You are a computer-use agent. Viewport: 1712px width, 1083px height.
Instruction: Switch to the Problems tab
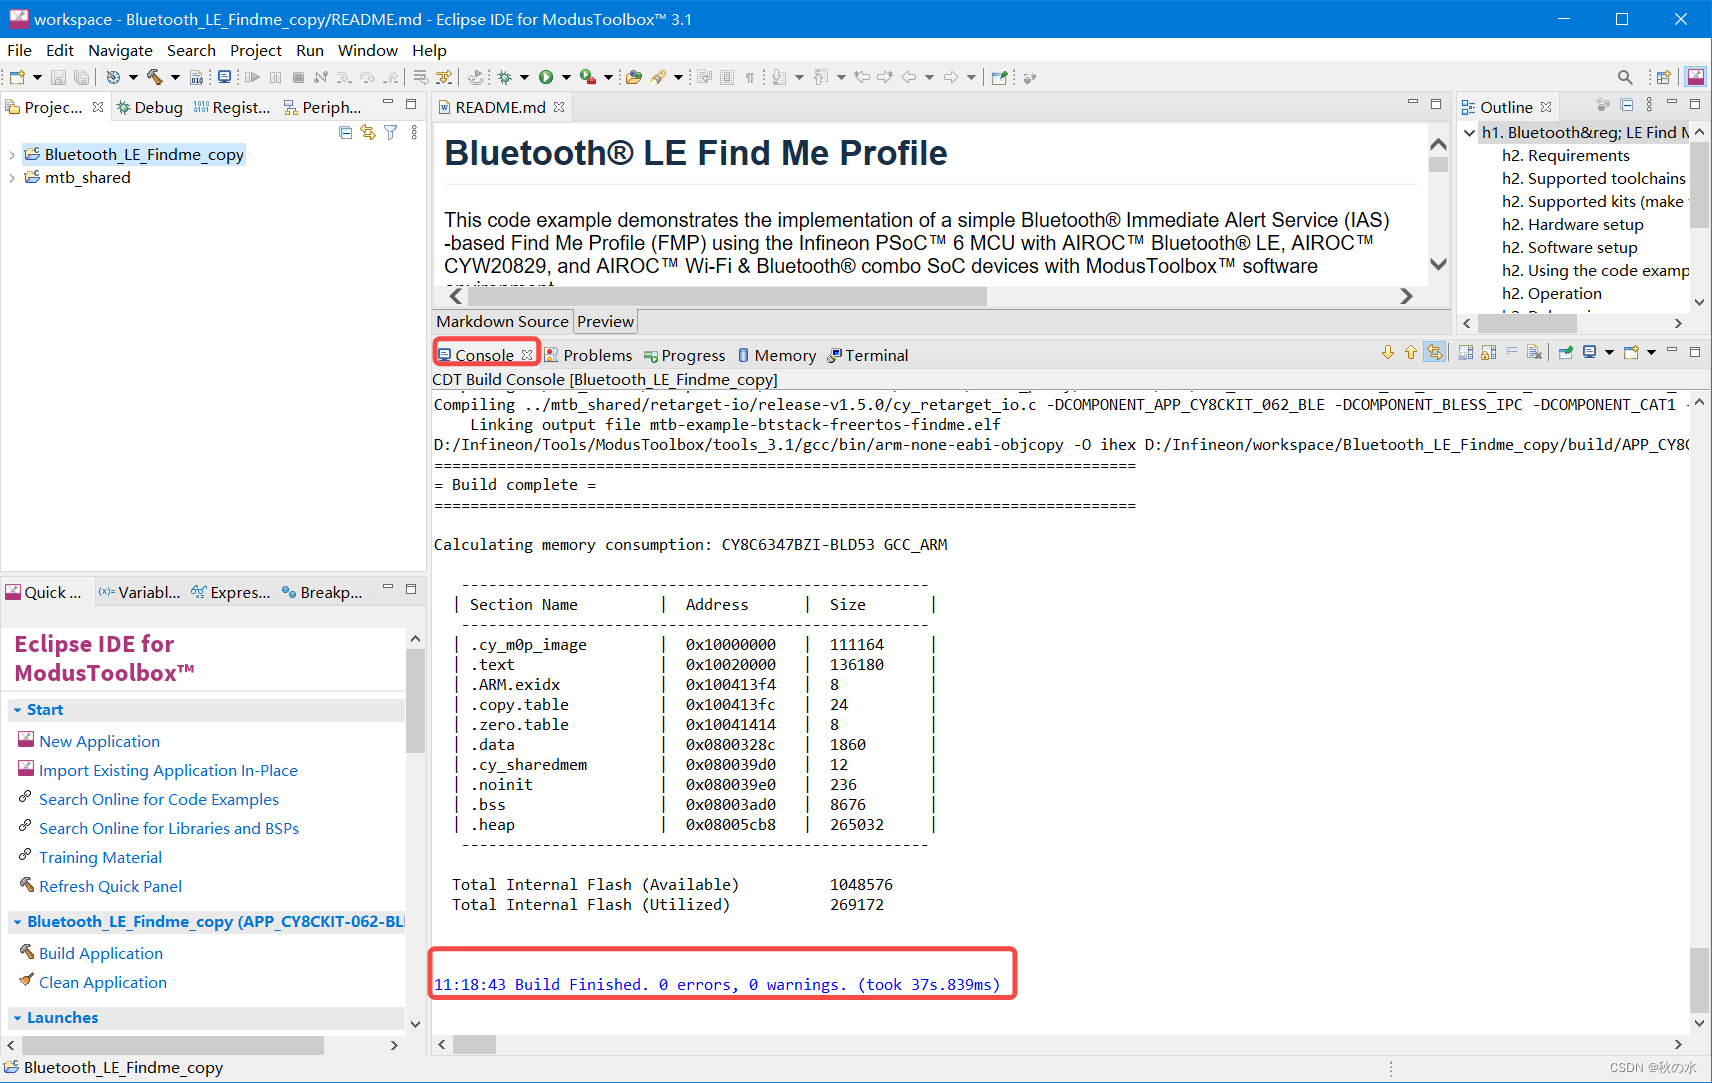[x=588, y=355]
